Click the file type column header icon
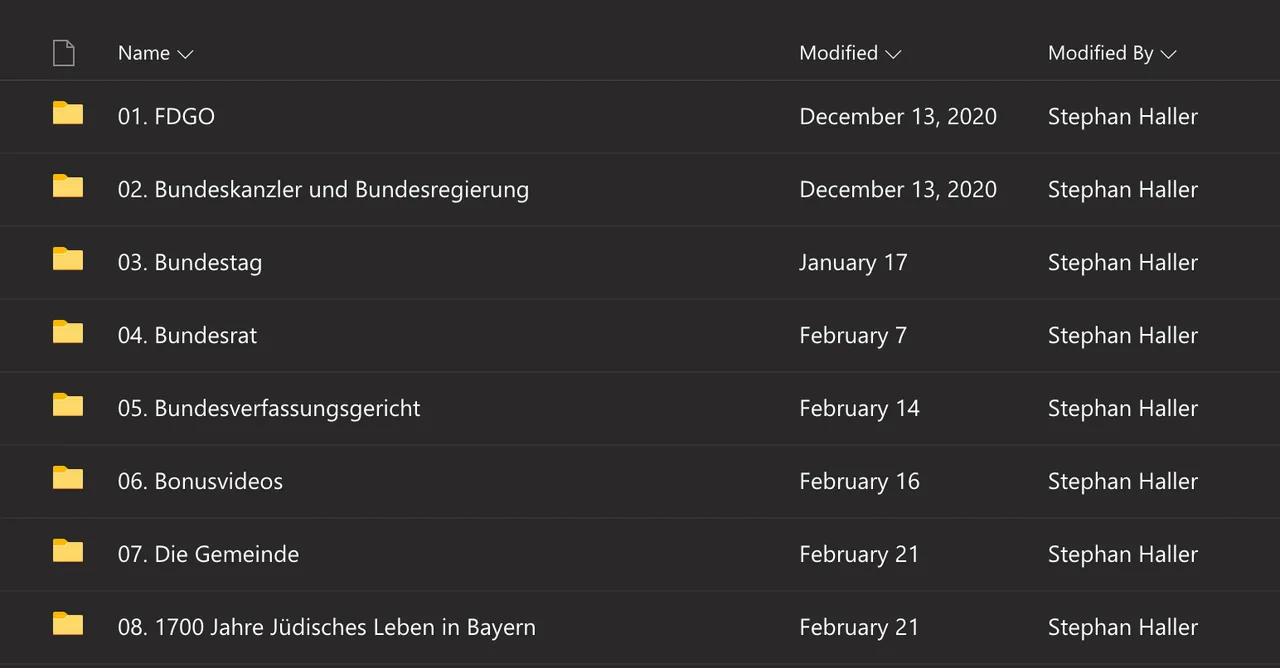Viewport: 1280px width, 668px height. [x=64, y=53]
